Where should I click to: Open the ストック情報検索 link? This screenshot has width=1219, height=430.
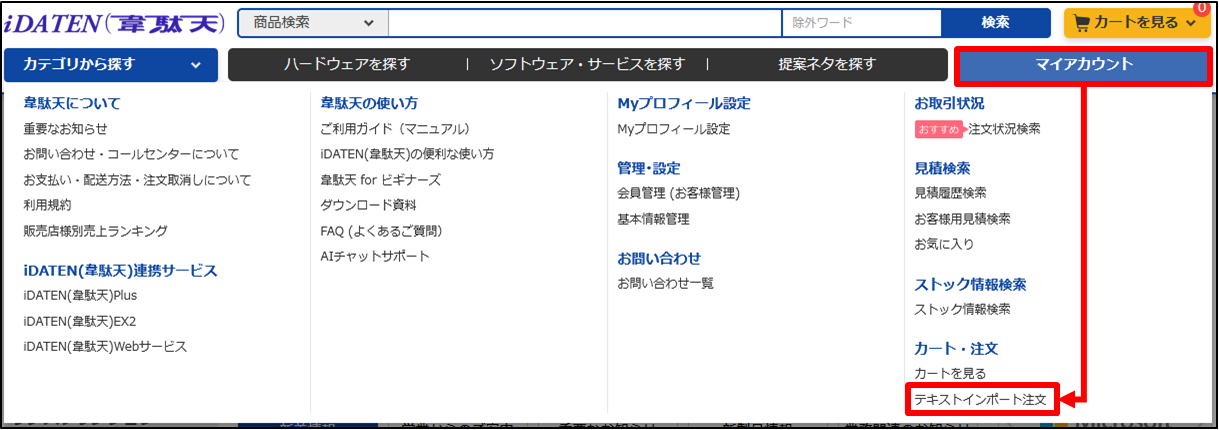point(962,309)
